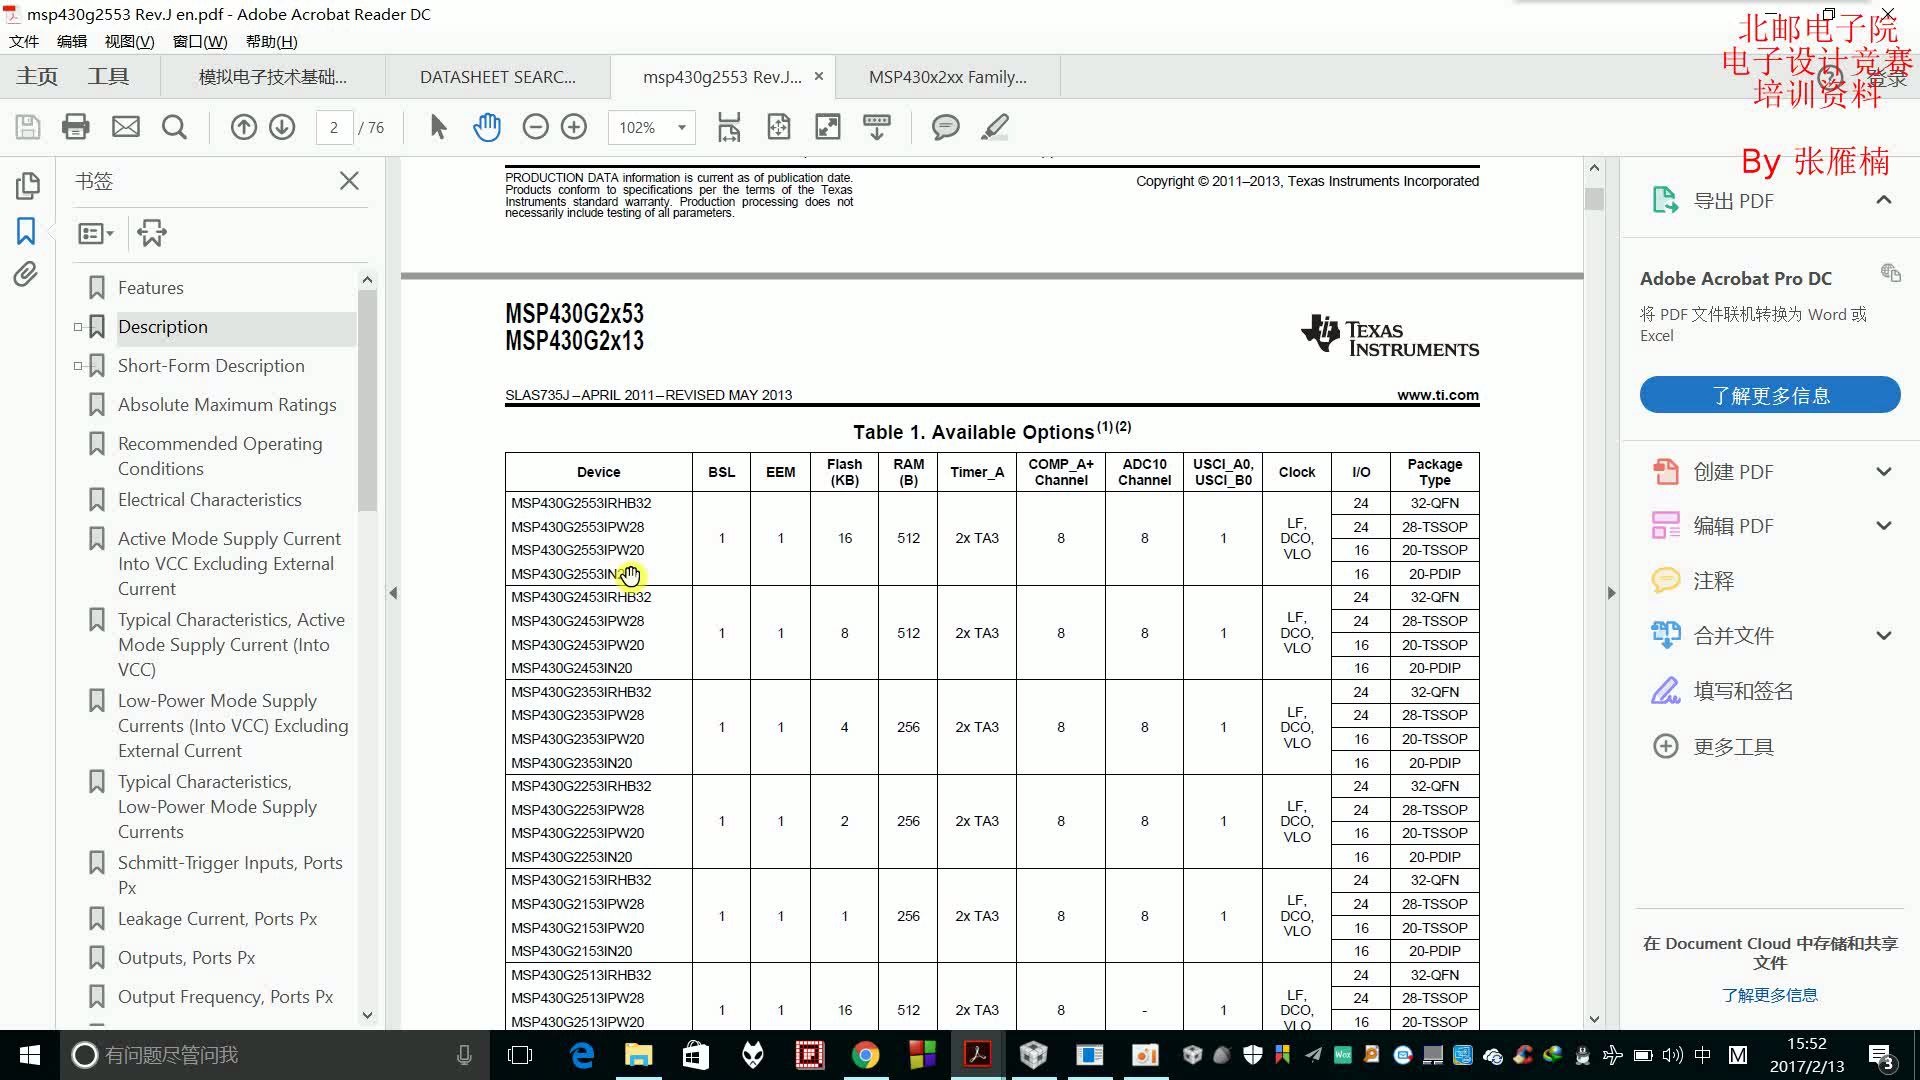Expand Short-Form Description bookmark node
Viewport: 1920px width, 1080px height.
pyautogui.click(x=78, y=366)
